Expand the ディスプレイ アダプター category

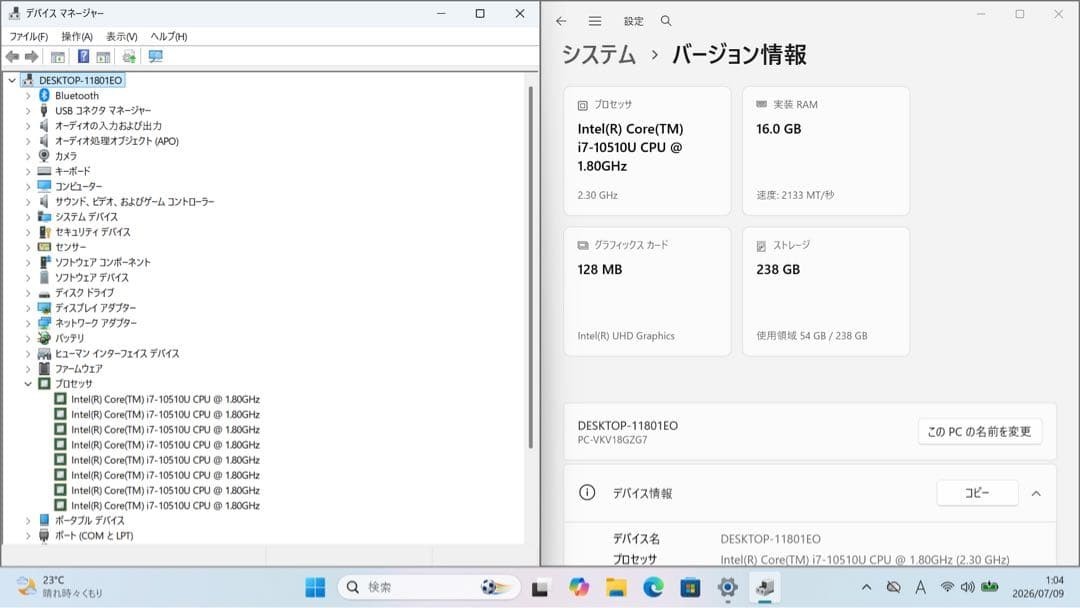click(28, 308)
